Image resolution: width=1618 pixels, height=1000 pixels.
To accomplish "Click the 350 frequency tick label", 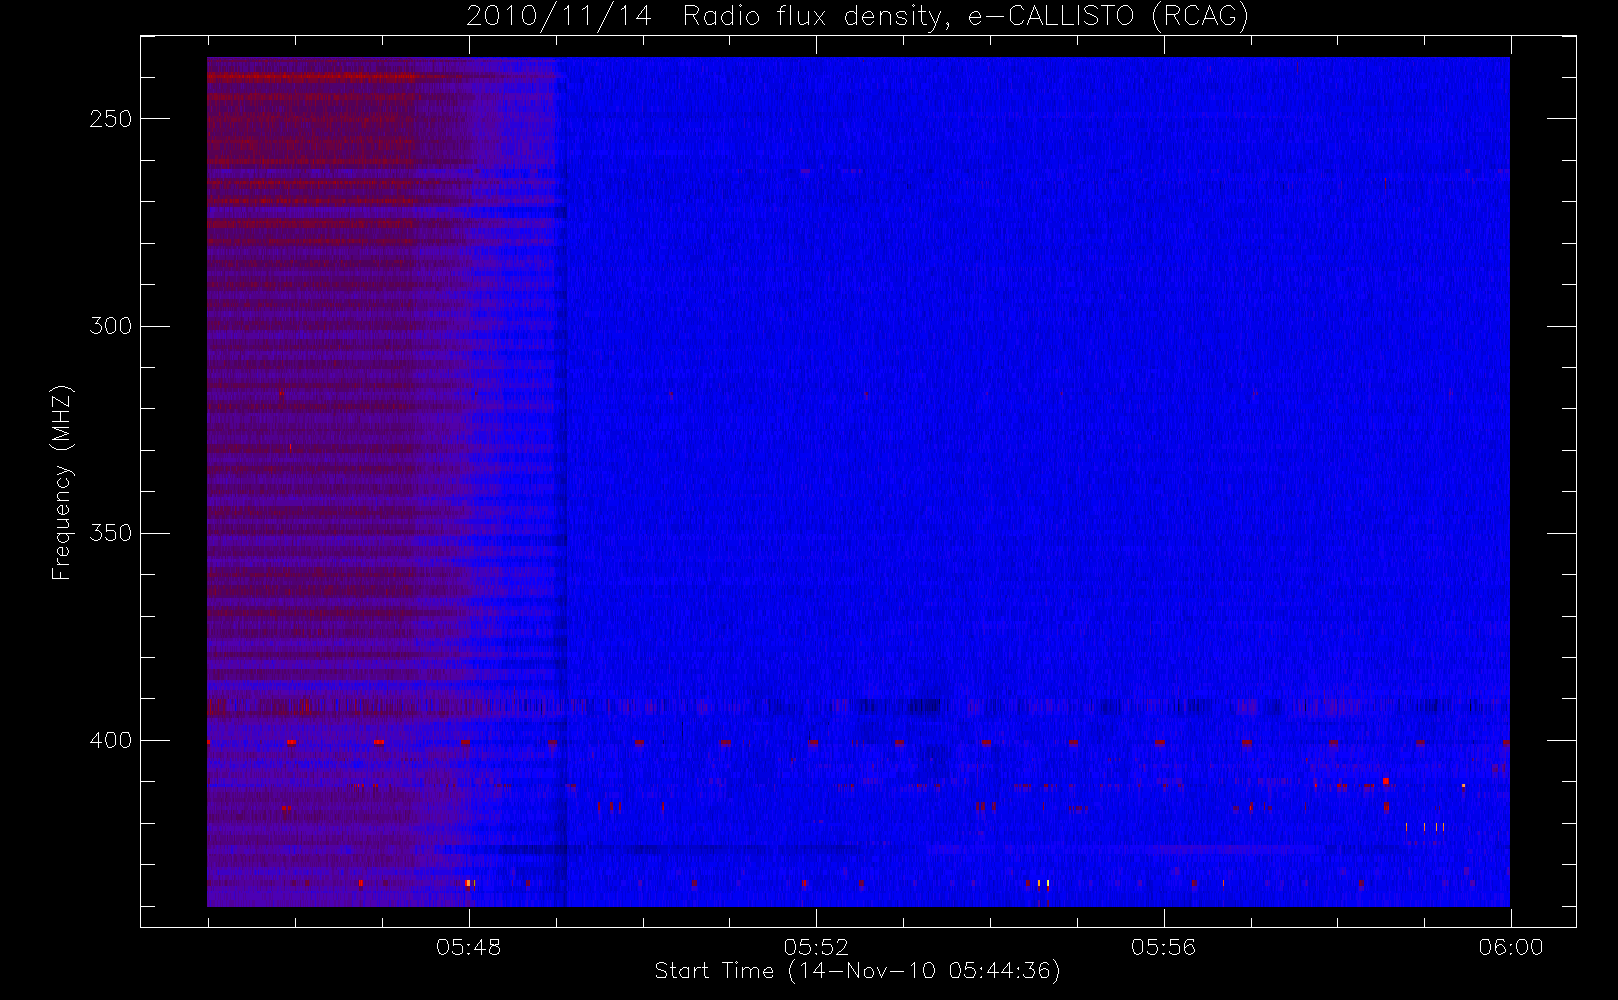I will click(x=111, y=533).
